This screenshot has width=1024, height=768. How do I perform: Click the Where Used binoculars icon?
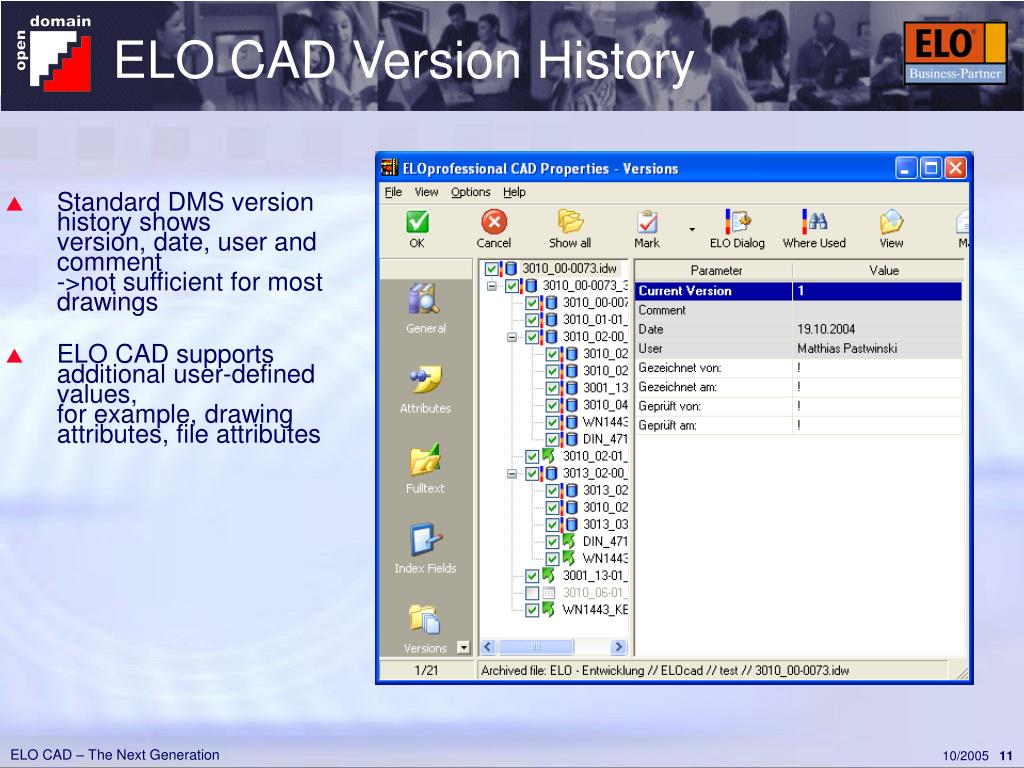[x=814, y=221]
